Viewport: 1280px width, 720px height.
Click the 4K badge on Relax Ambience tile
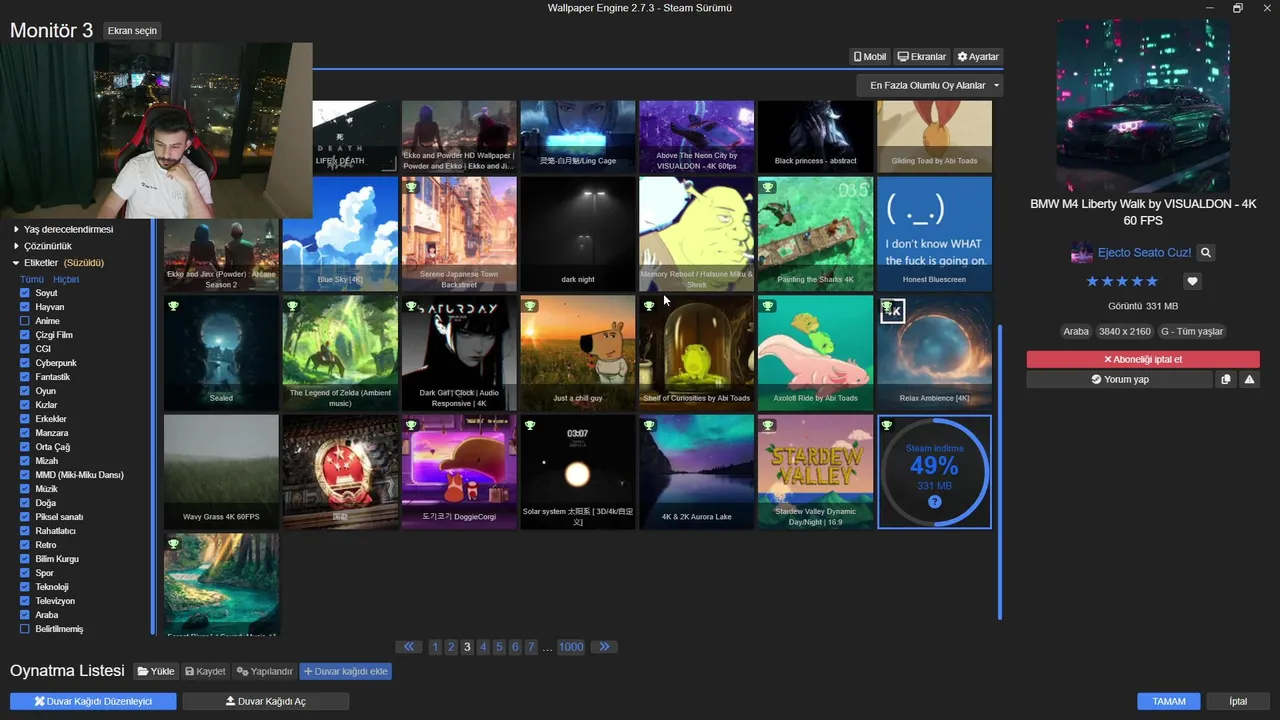tap(892, 311)
